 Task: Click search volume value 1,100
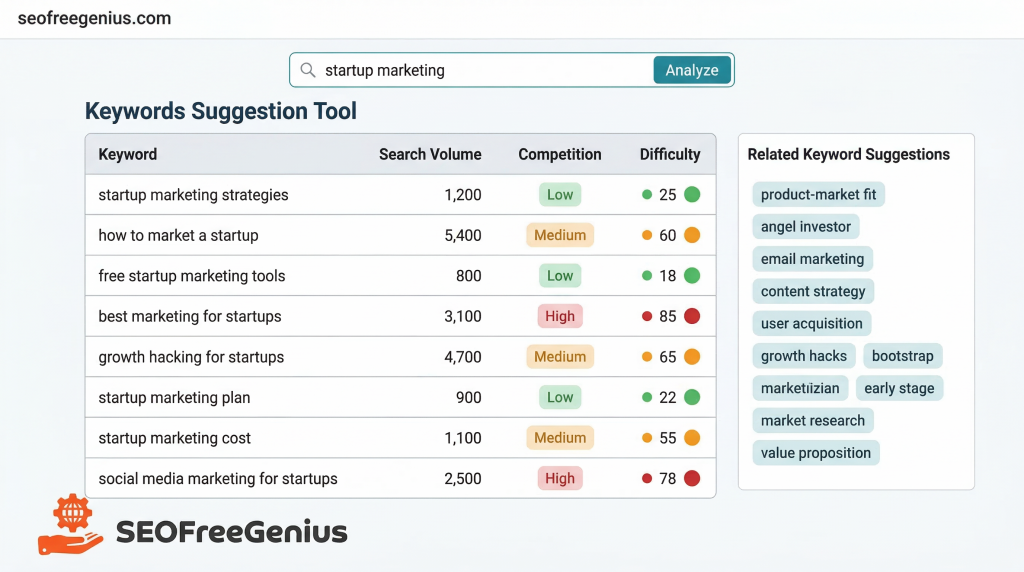[463, 437]
